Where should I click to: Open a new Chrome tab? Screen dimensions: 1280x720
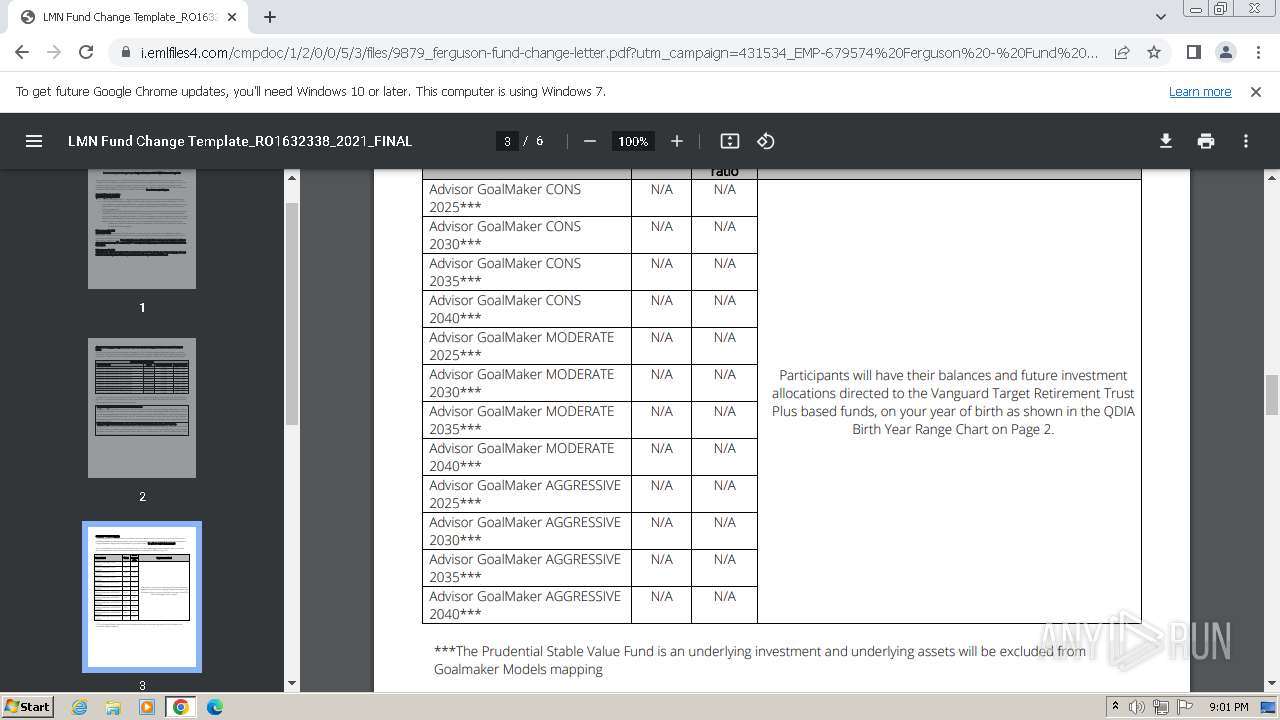click(x=270, y=17)
